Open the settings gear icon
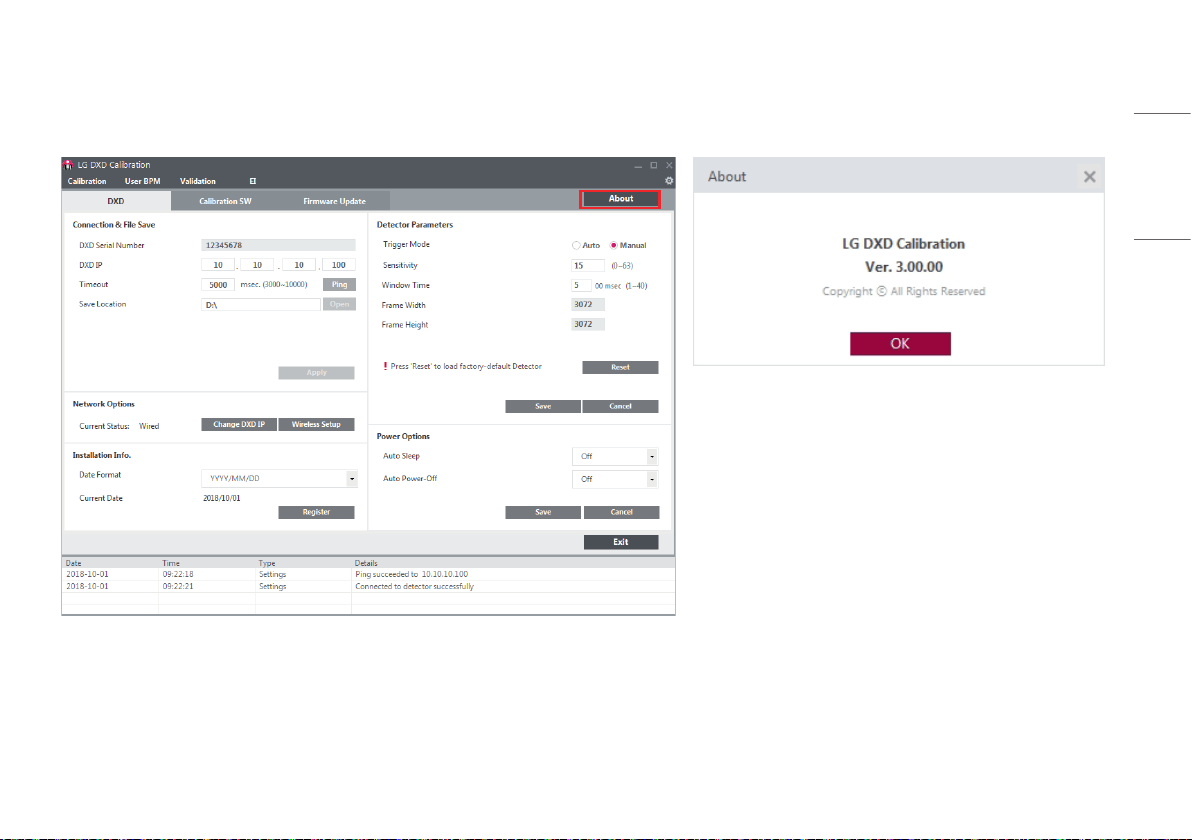 pos(669,181)
